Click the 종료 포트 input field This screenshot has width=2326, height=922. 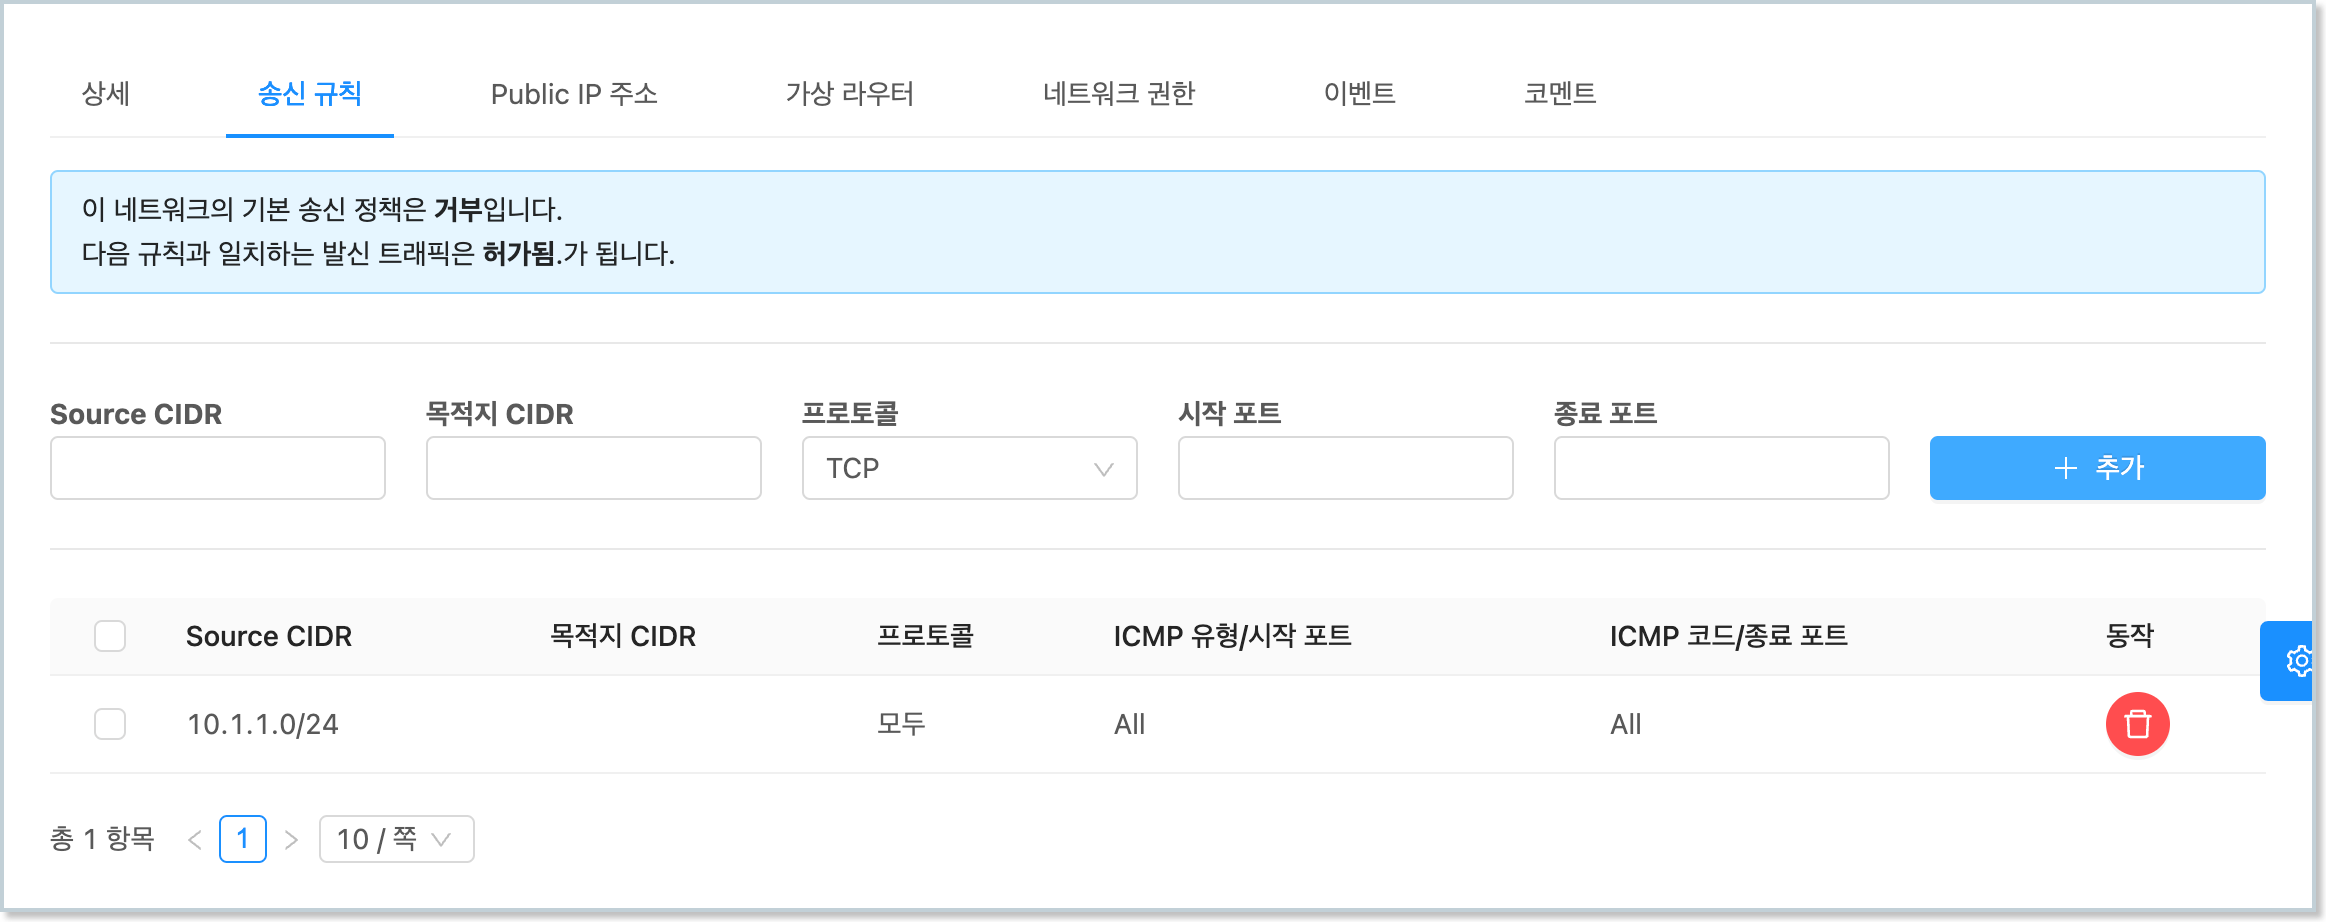1721,468
